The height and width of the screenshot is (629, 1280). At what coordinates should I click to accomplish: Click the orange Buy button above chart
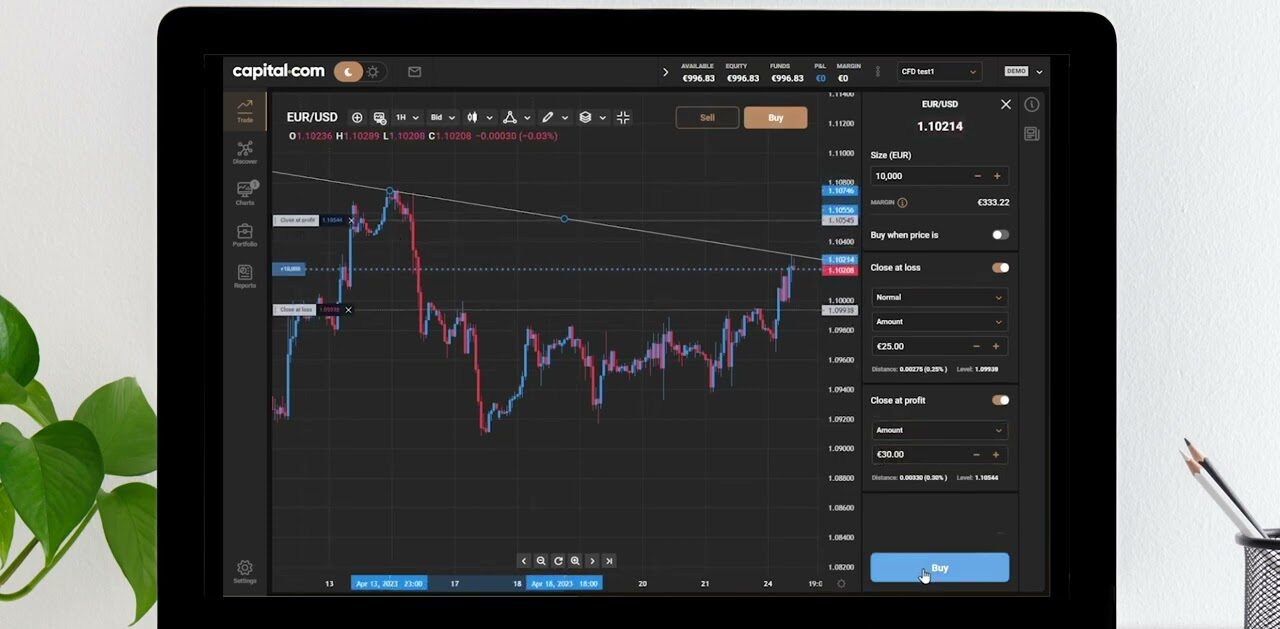(775, 117)
